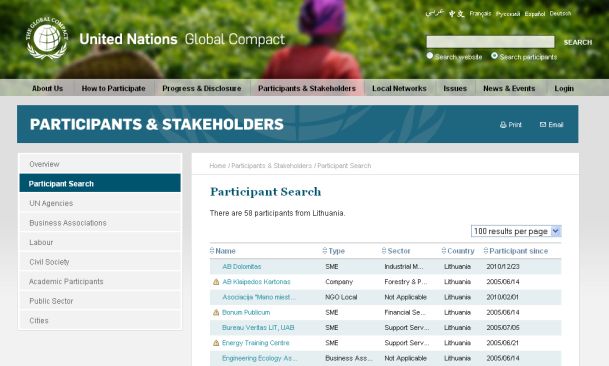Click warning icon beside Energy Training Centre
The image size is (609, 366).
(216, 343)
